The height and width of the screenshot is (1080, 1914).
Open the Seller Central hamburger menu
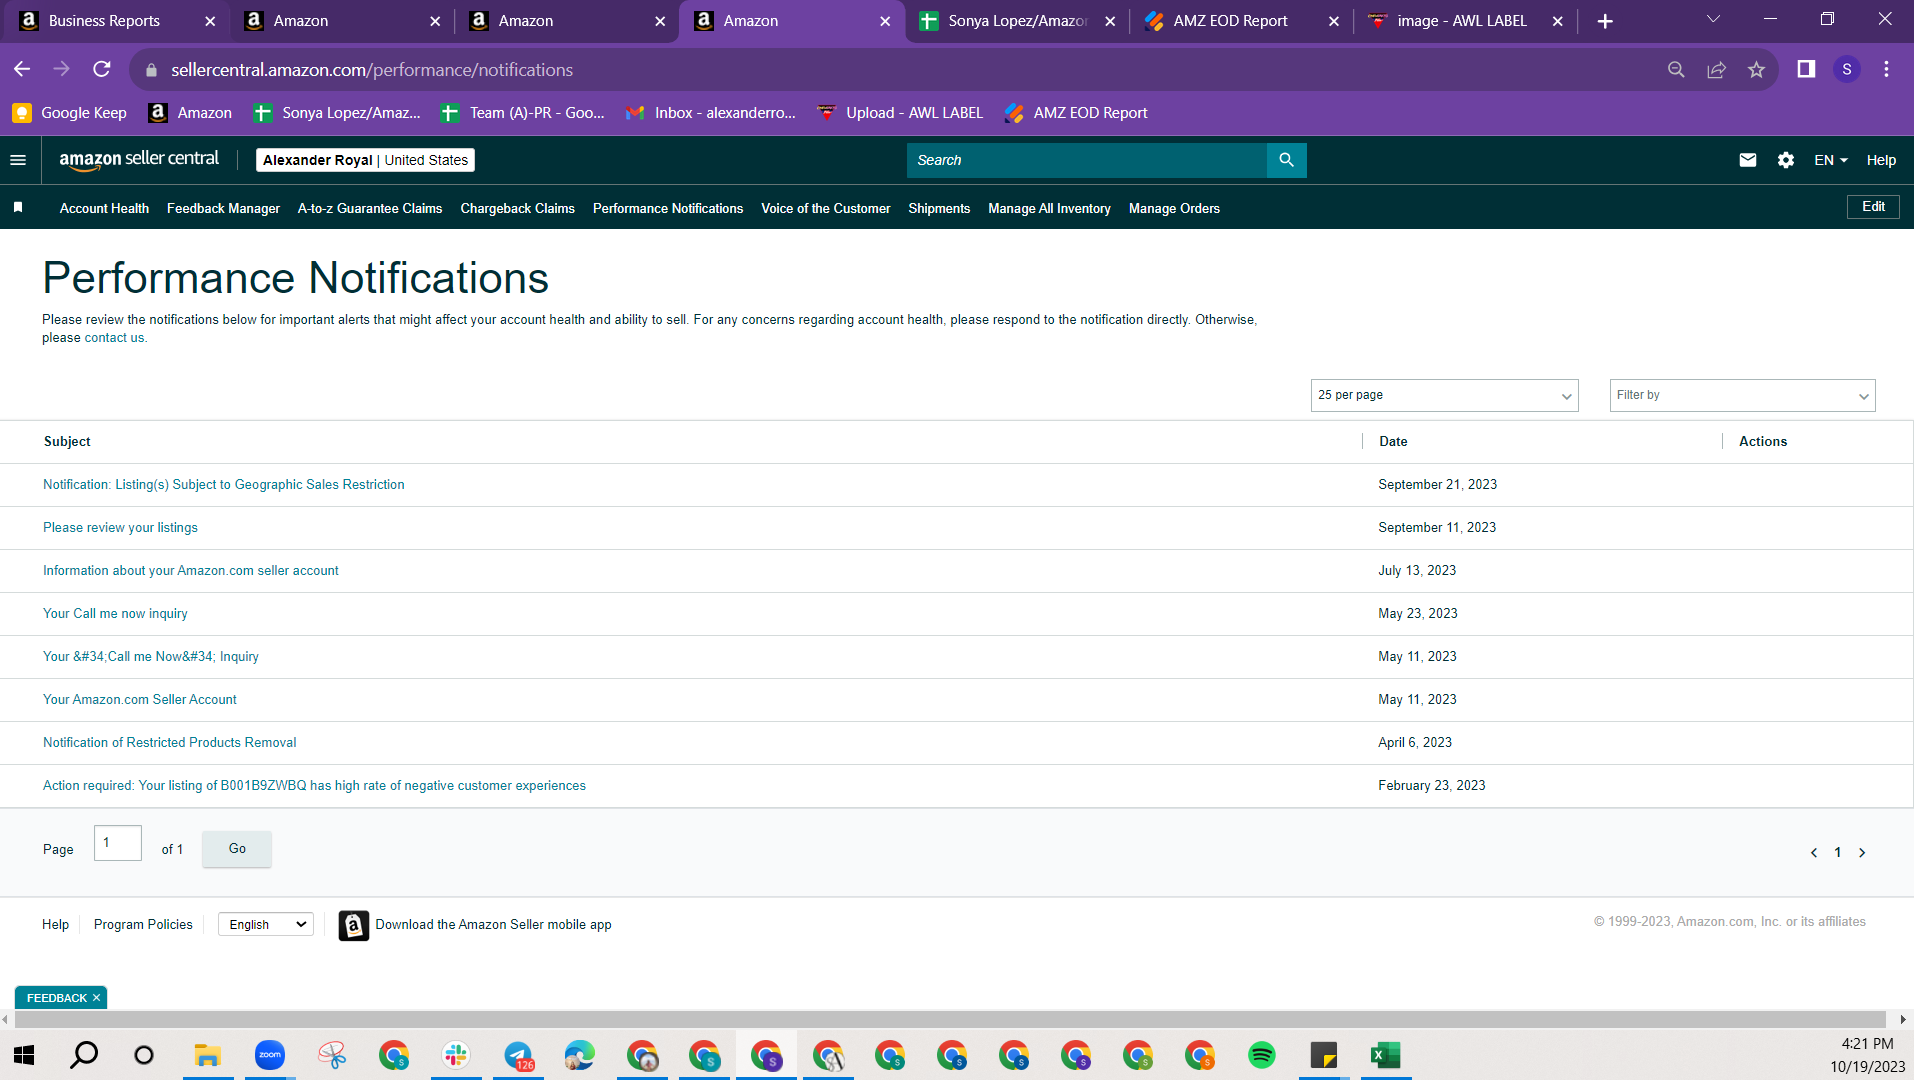coord(18,160)
